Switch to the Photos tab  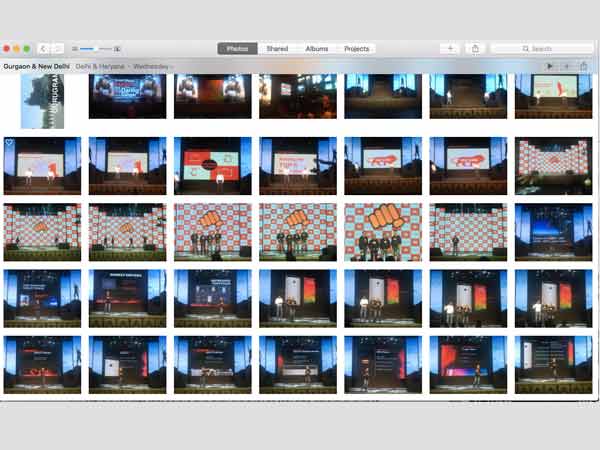coord(237,48)
